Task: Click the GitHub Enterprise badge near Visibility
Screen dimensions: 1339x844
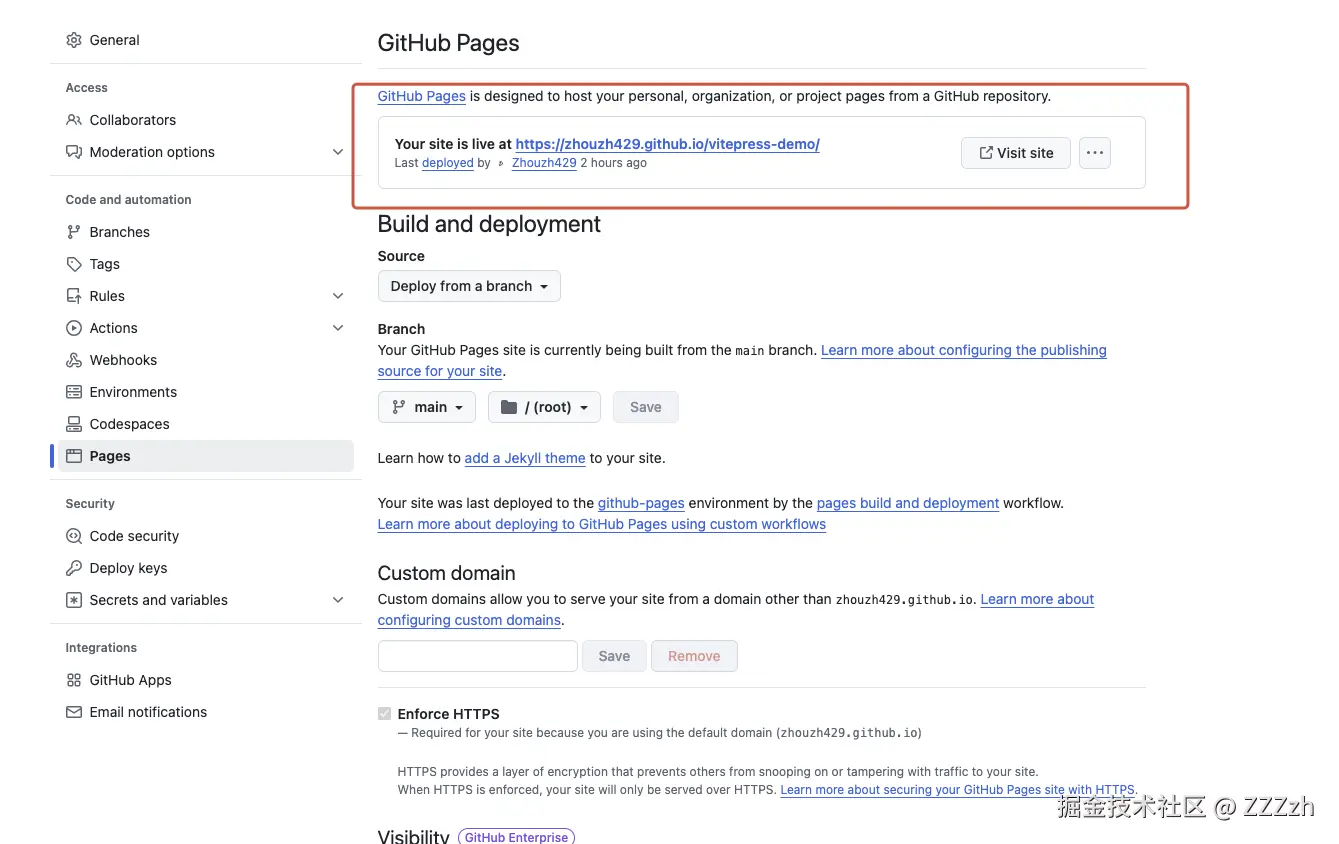Action: pyautogui.click(x=516, y=837)
